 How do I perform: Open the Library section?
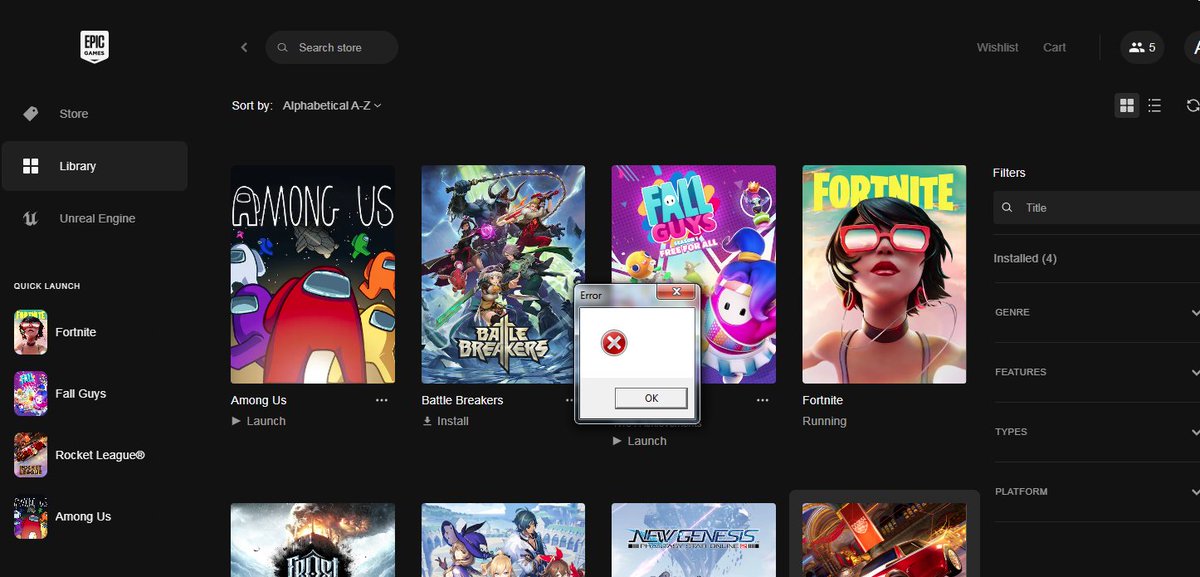pyautogui.click(x=94, y=166)
